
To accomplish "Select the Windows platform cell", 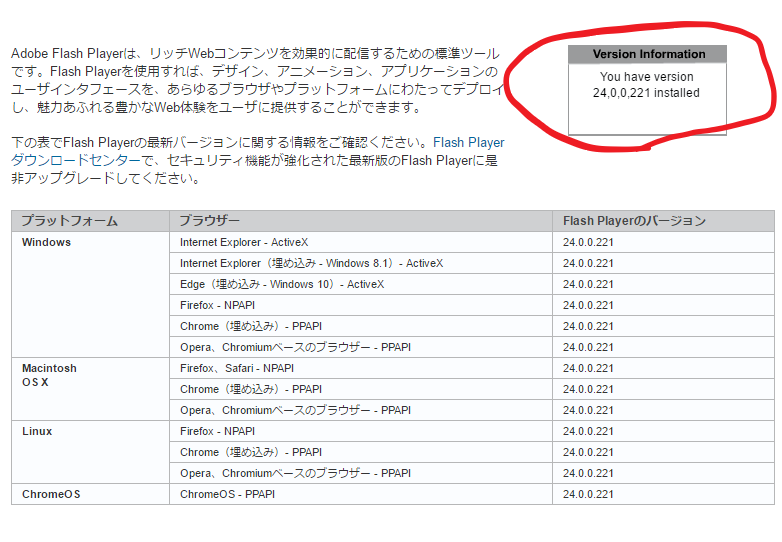I will [90, 294].
